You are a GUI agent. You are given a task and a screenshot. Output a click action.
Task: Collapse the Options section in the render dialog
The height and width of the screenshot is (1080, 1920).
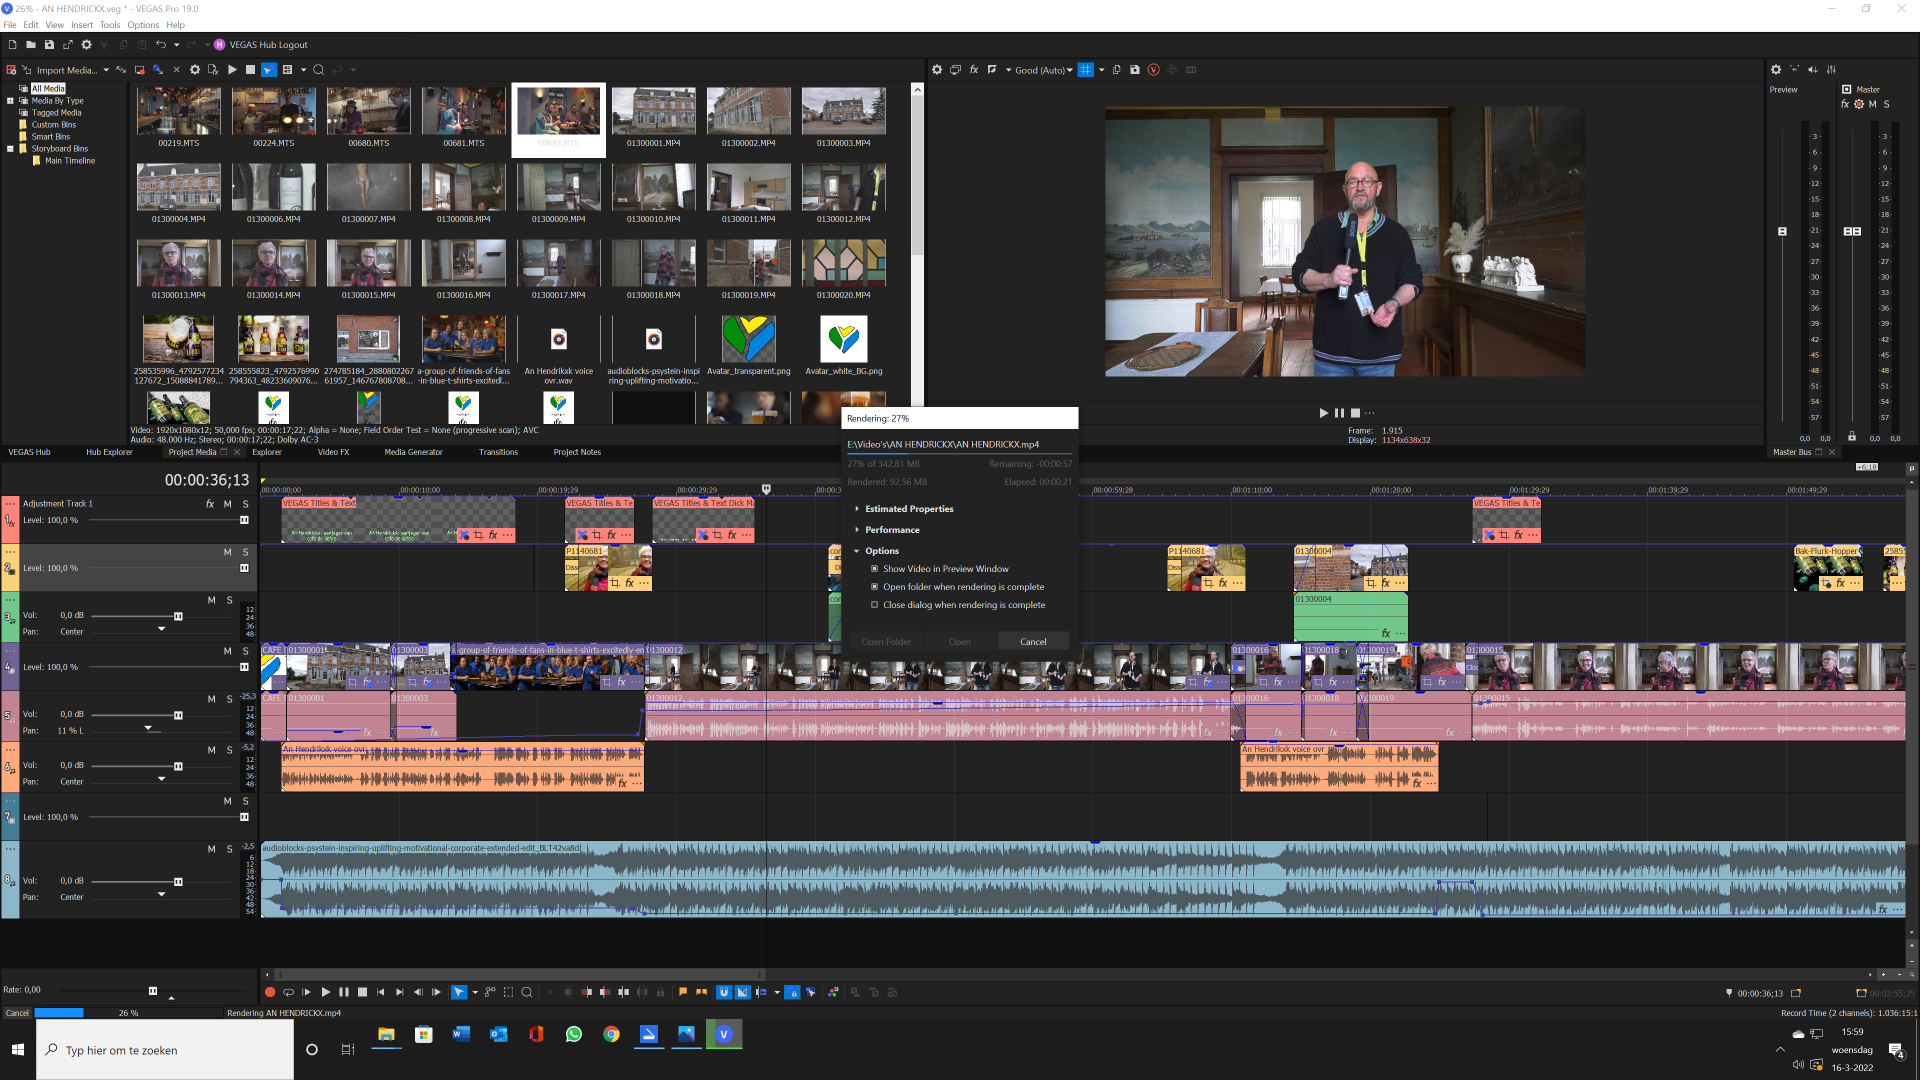pyautogui.click(x=857, y=551)
